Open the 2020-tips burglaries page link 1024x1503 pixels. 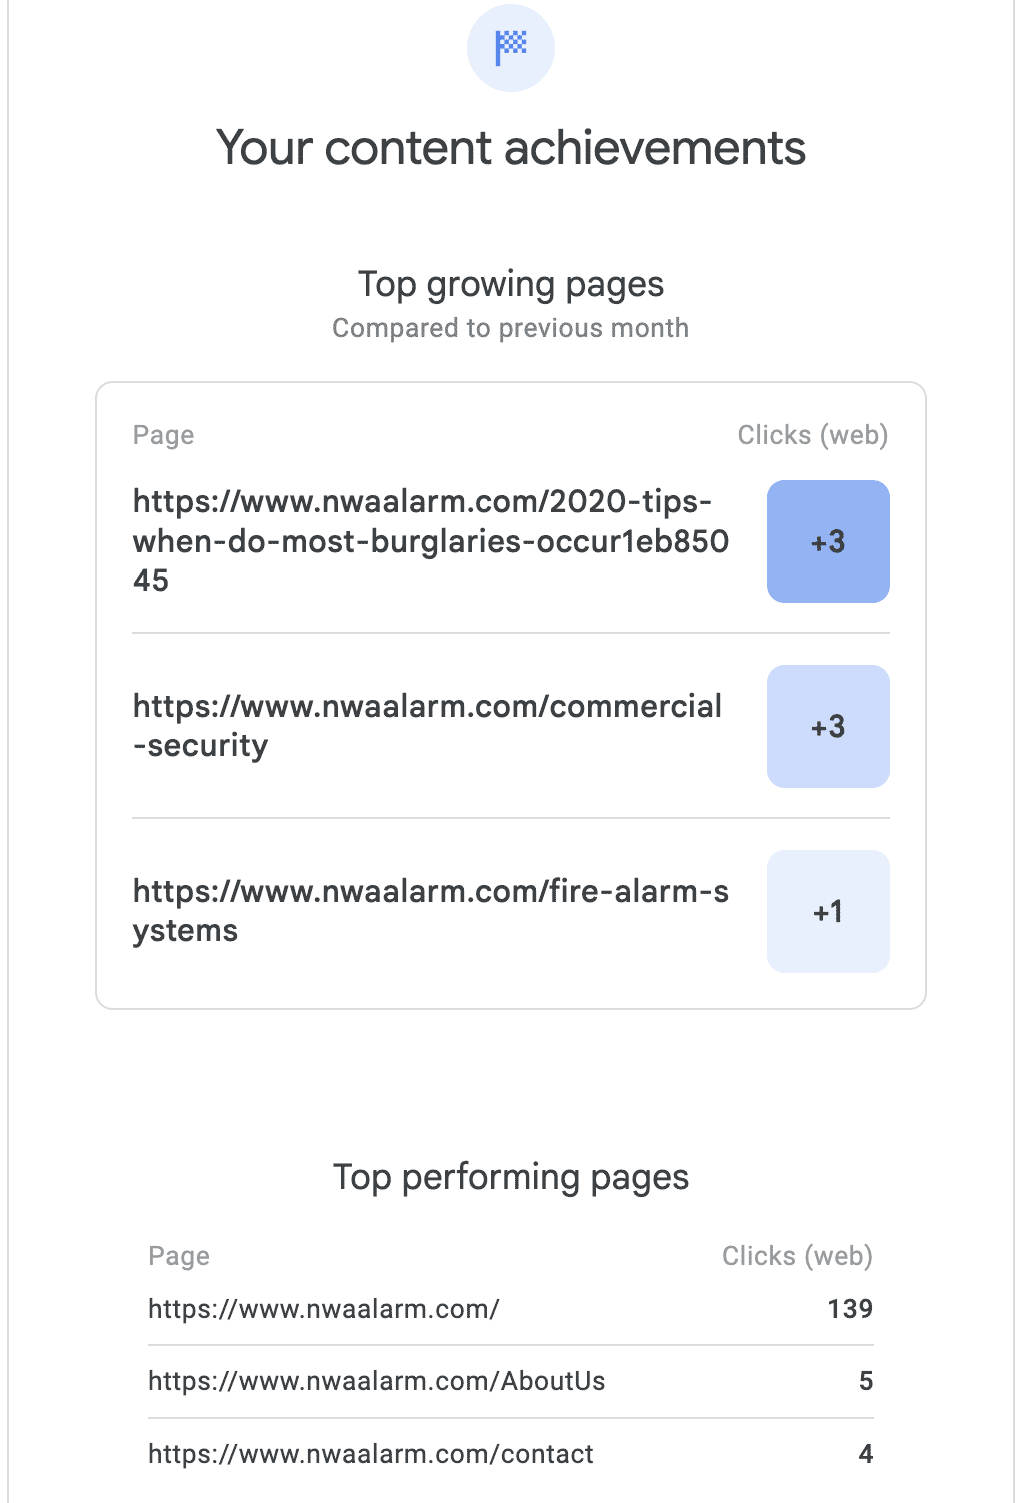pos(430,541)
